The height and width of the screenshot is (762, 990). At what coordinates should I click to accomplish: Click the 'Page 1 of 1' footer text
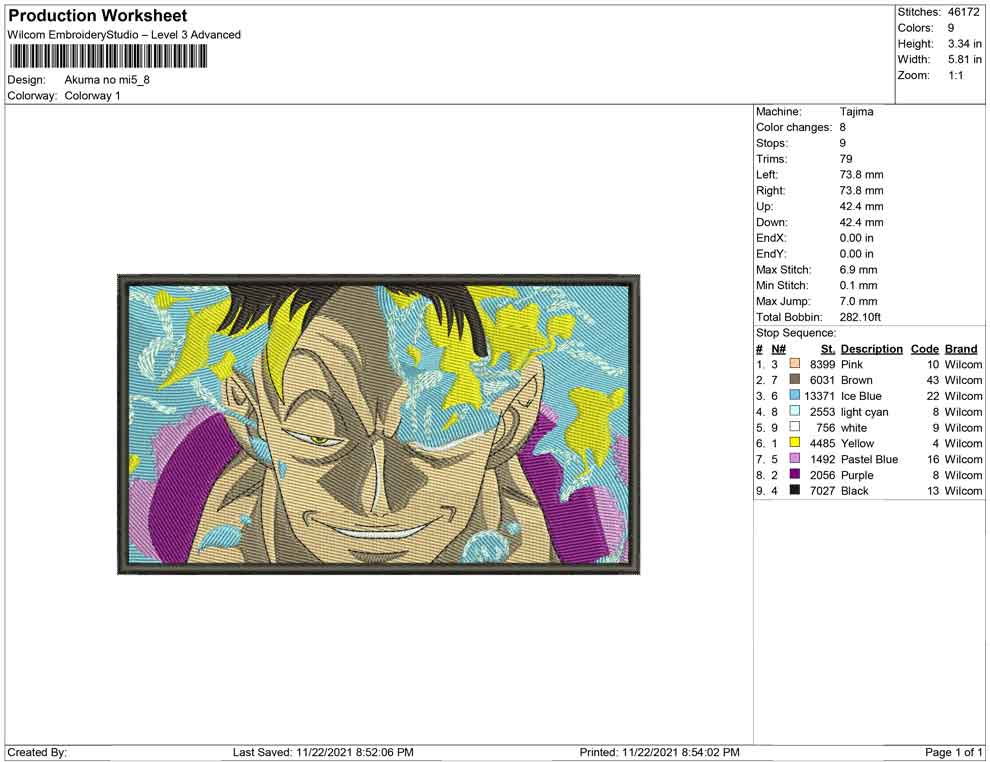click(x=953, y=752)
